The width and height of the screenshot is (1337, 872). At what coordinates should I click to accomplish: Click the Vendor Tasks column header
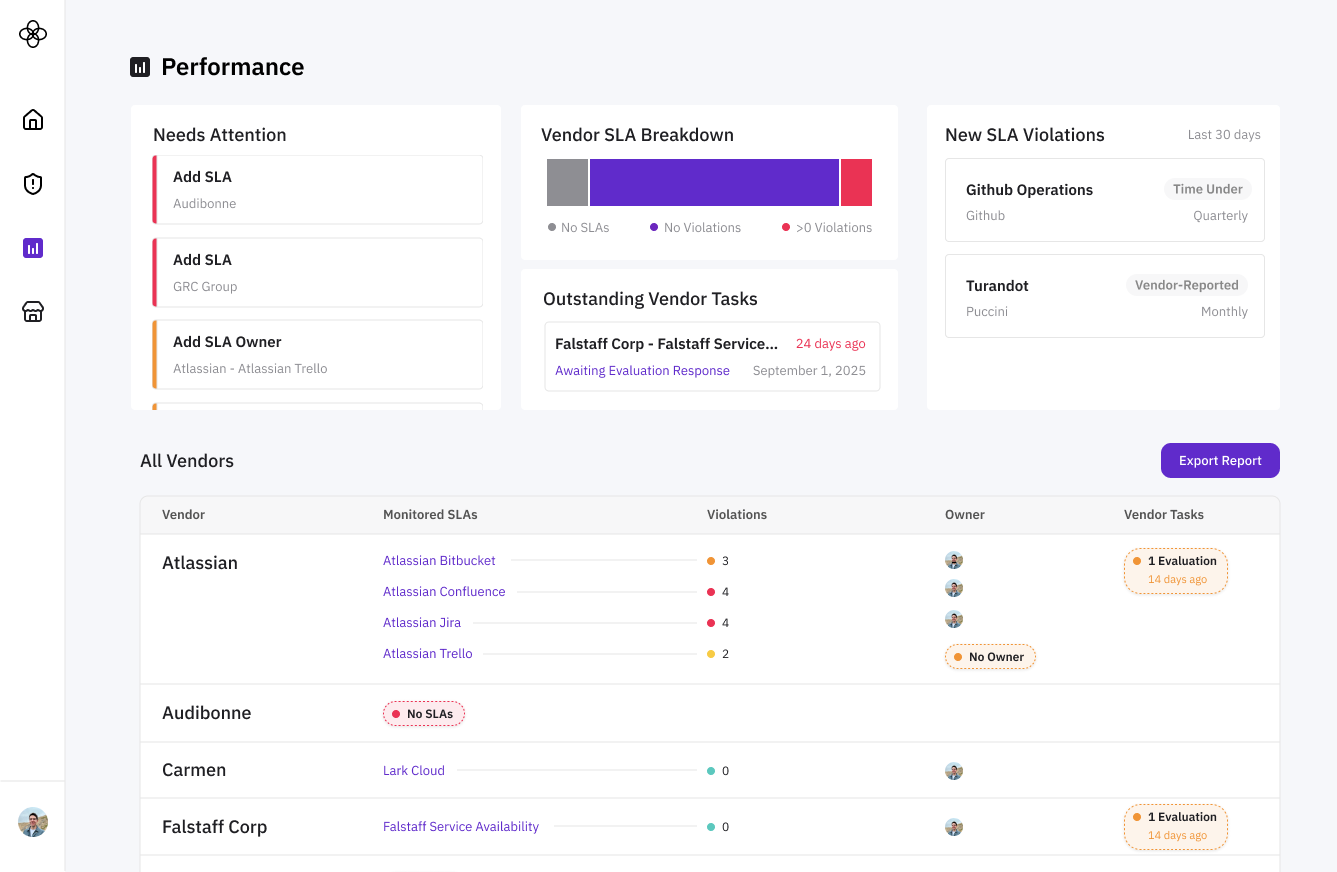[1164, 514]
